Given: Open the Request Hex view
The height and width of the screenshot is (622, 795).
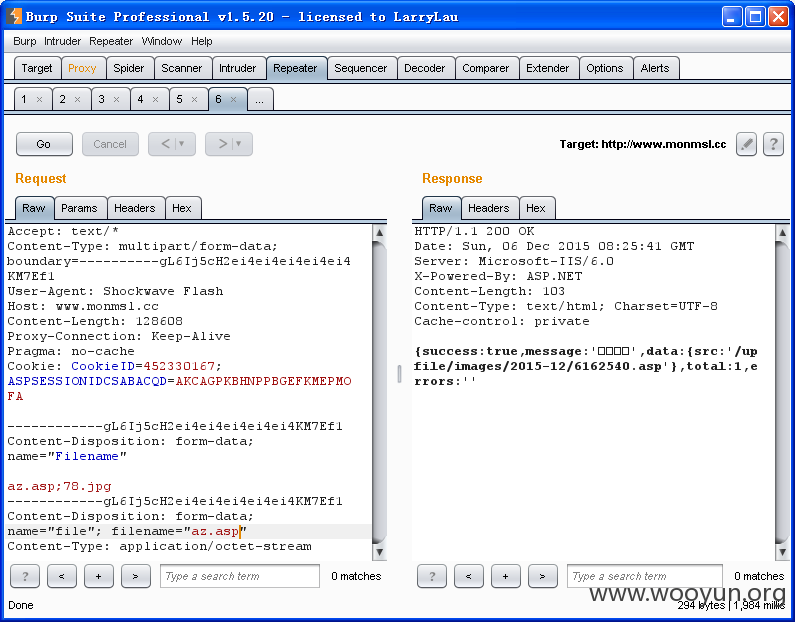Looking at the screenshot, I should 182,208.
